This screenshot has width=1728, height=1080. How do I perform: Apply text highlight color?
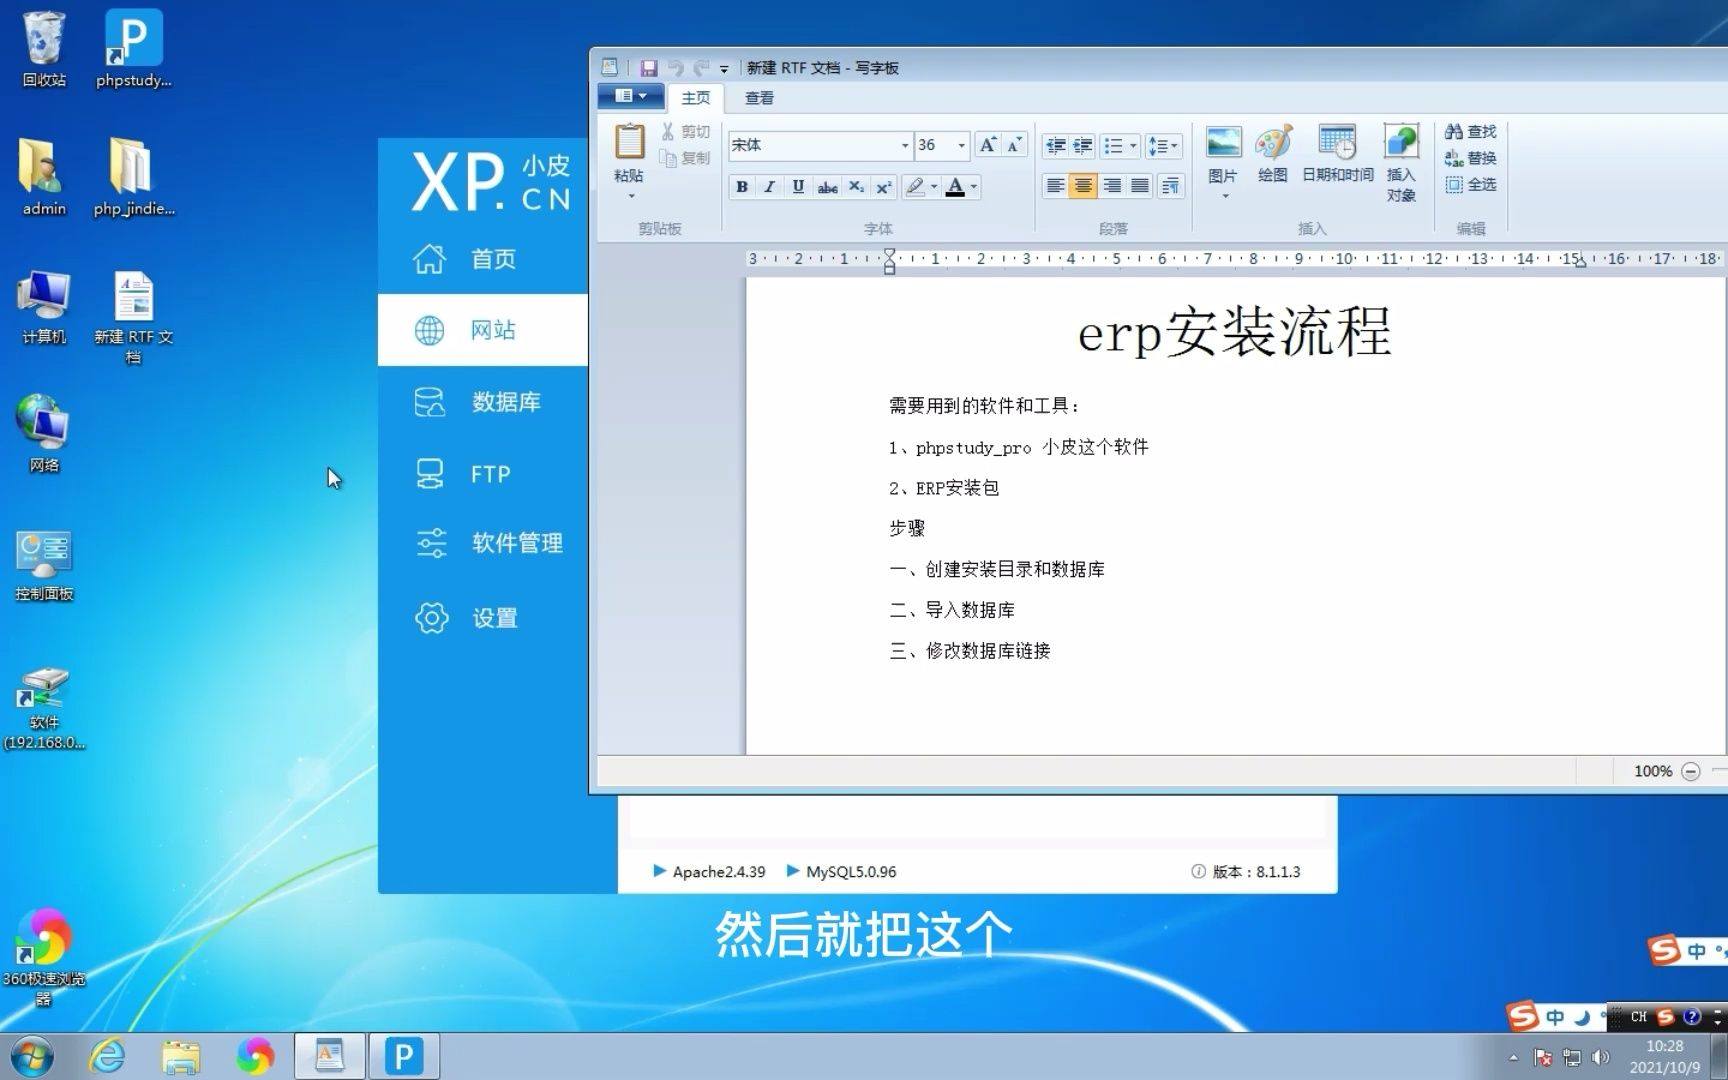(x=915, y=187)
